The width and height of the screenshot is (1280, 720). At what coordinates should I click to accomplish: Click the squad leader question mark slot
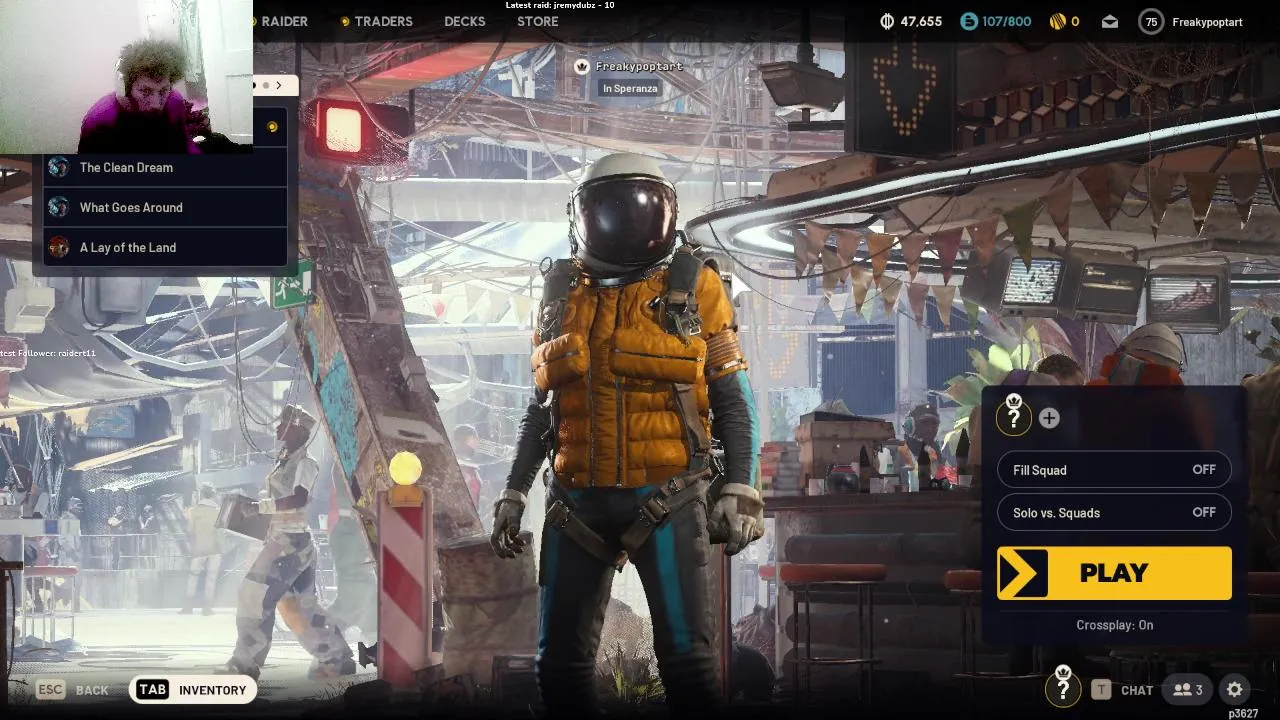[1013, 416]
